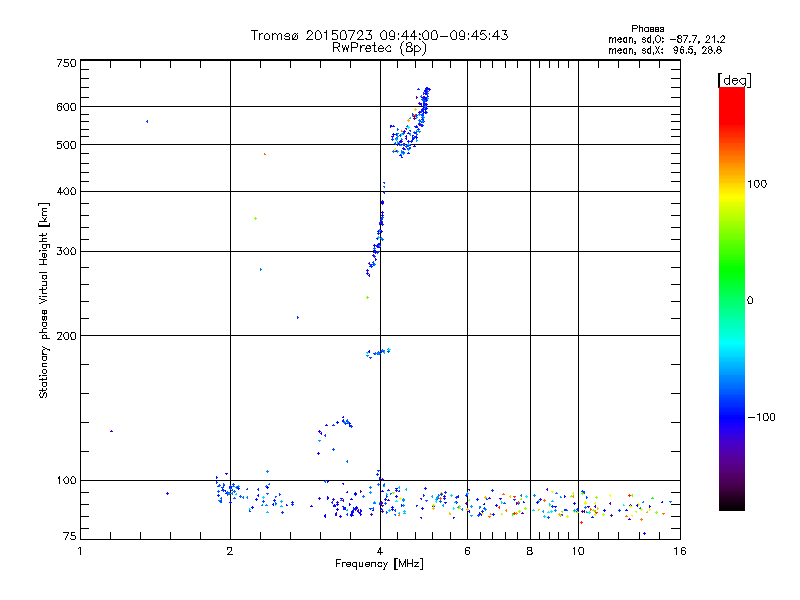This screenshot has height=600, width=800.
Task: Click y-axis tick label '300'
Action: coord(66,252)
